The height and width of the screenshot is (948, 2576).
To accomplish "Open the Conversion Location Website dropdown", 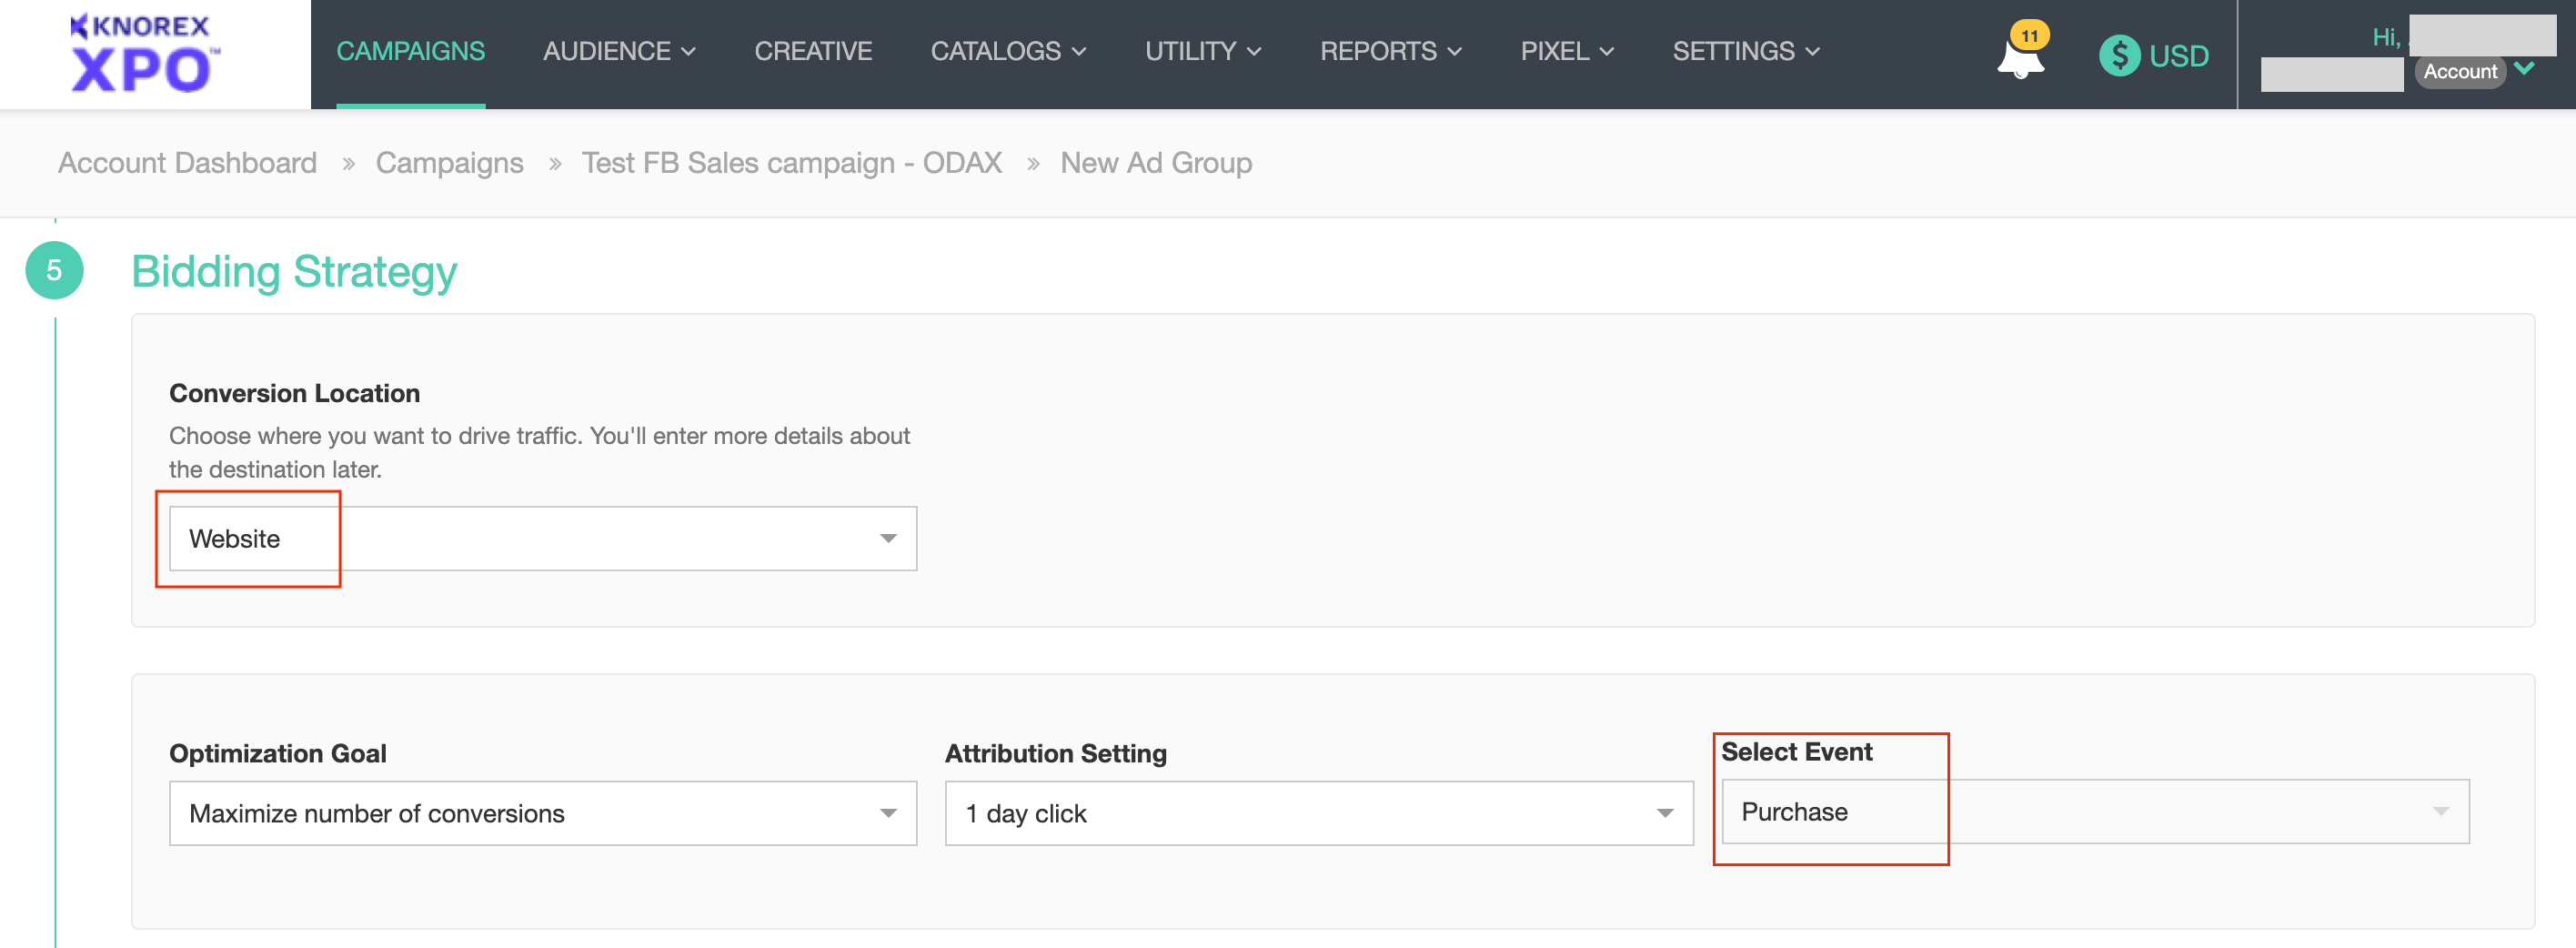I will [x=543, y=538].
